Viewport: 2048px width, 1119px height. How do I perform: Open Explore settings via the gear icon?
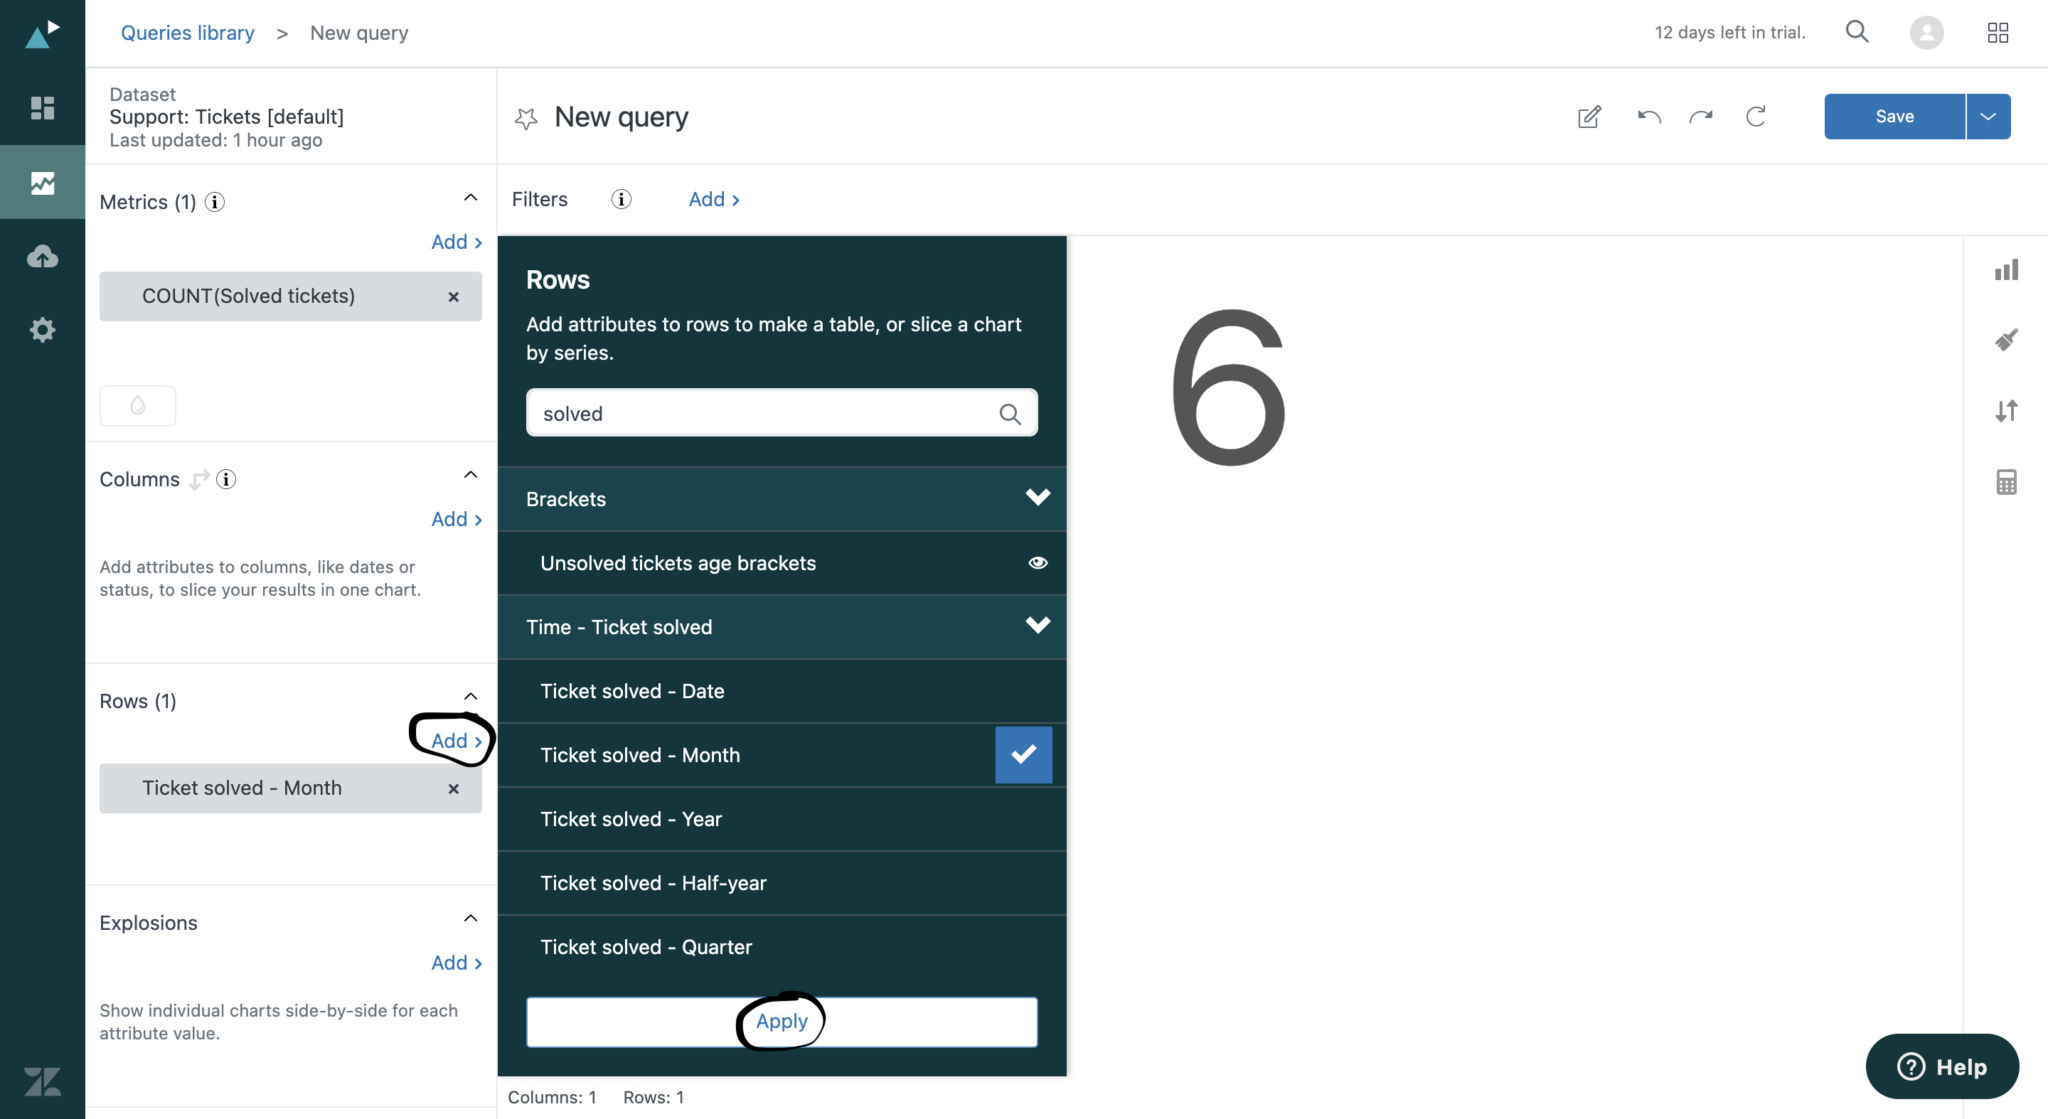coord(42,330)
